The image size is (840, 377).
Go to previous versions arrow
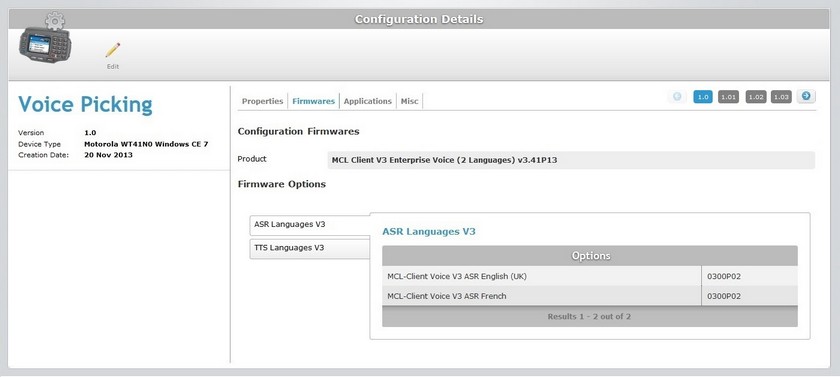[x=678, y=96]
